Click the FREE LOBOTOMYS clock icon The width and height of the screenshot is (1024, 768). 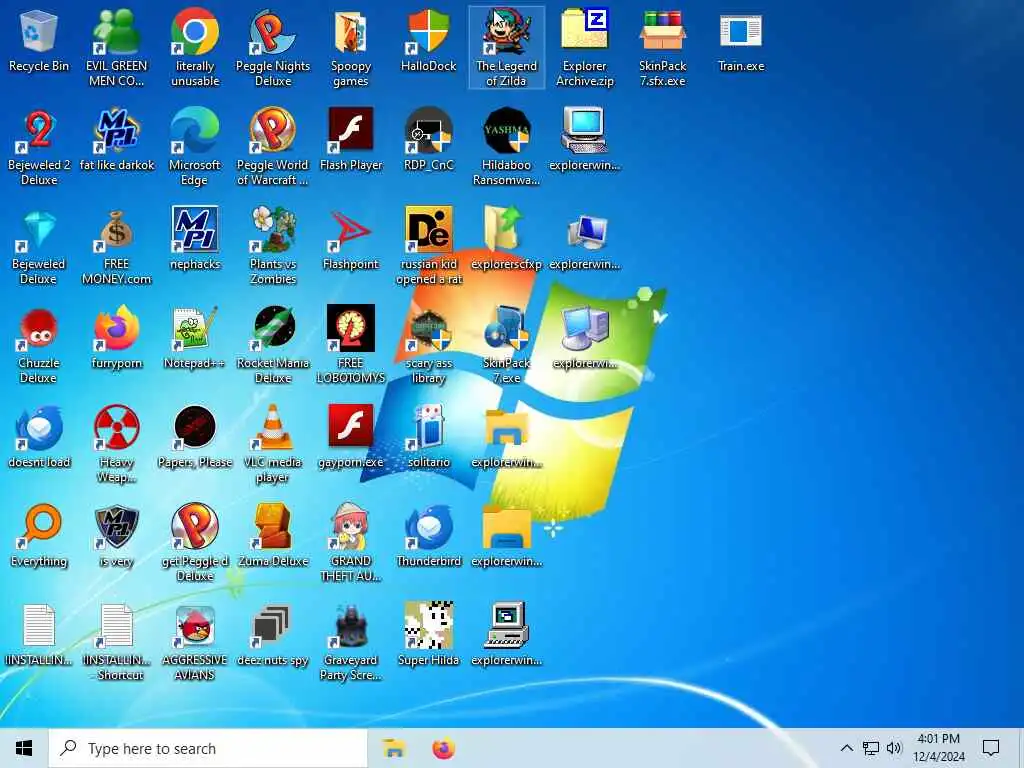(351, 329)
